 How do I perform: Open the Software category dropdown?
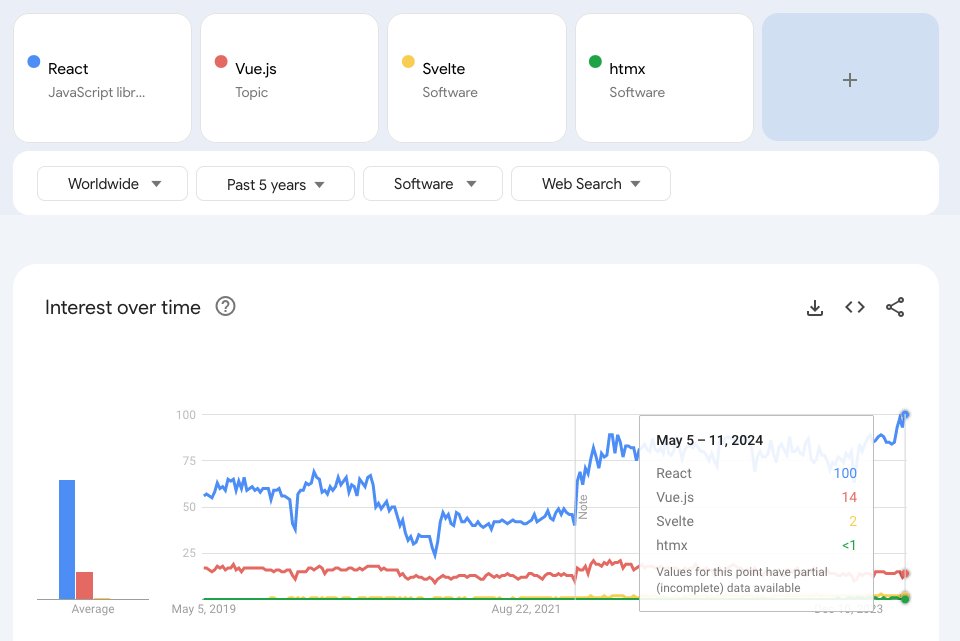[x=433, y=184]
